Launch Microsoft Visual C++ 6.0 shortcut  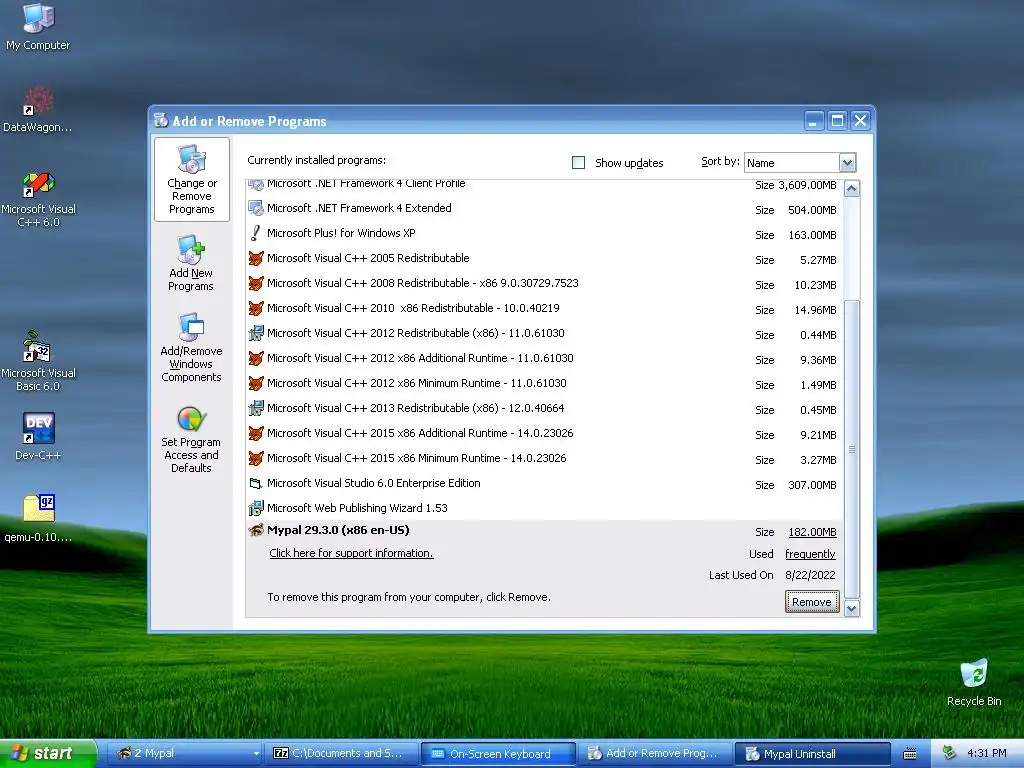(38, 199)
